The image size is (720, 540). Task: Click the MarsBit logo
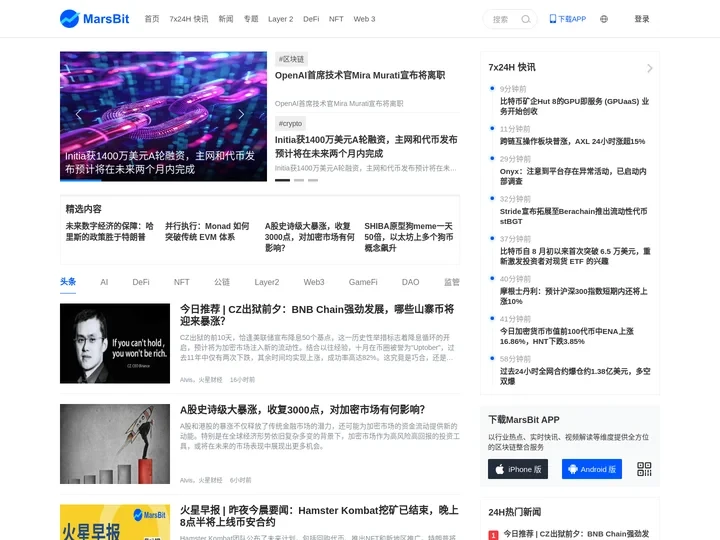click(x=95, y=19)
